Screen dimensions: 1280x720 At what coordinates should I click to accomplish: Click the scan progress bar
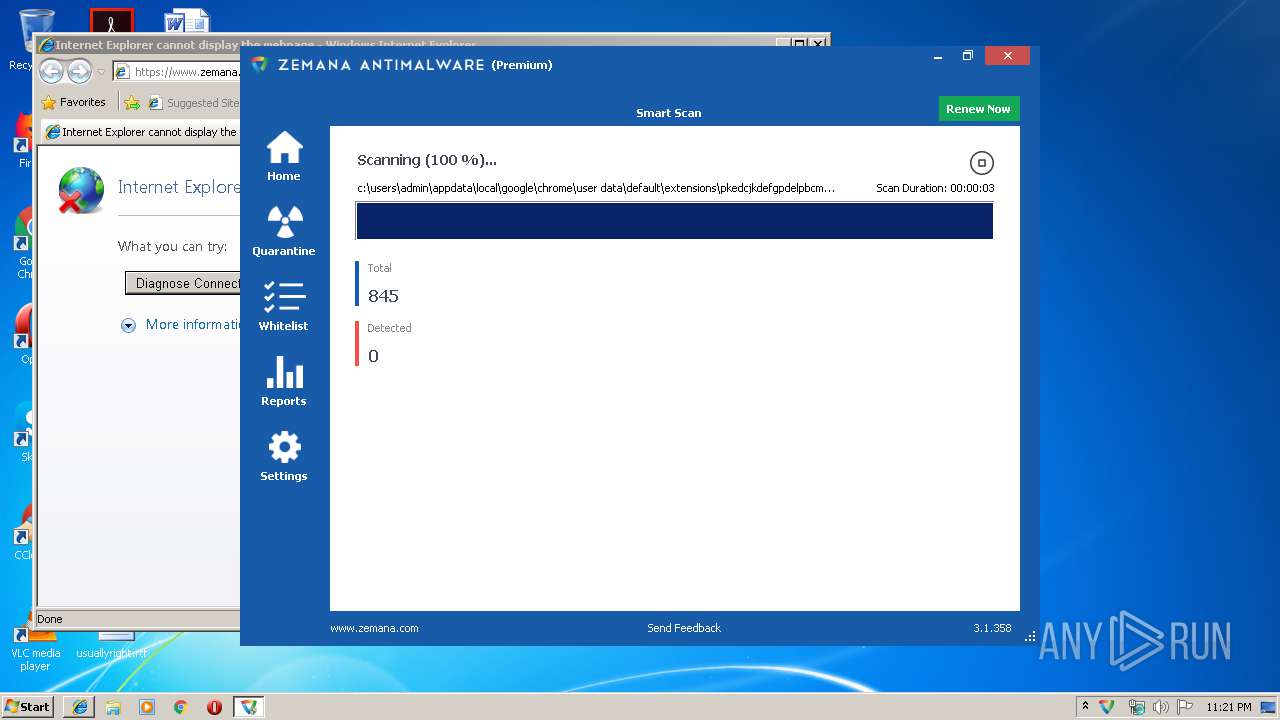[674, 221]
